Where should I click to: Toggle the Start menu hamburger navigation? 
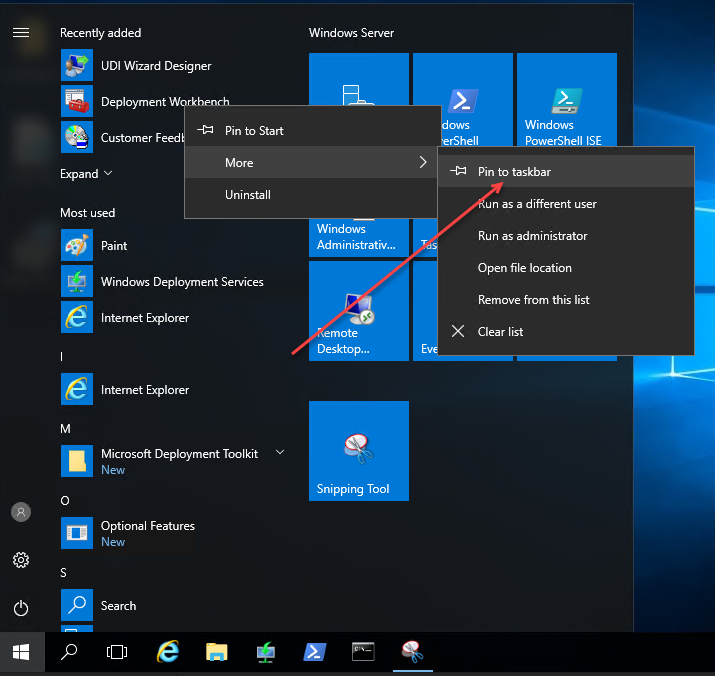click(21, 32)
